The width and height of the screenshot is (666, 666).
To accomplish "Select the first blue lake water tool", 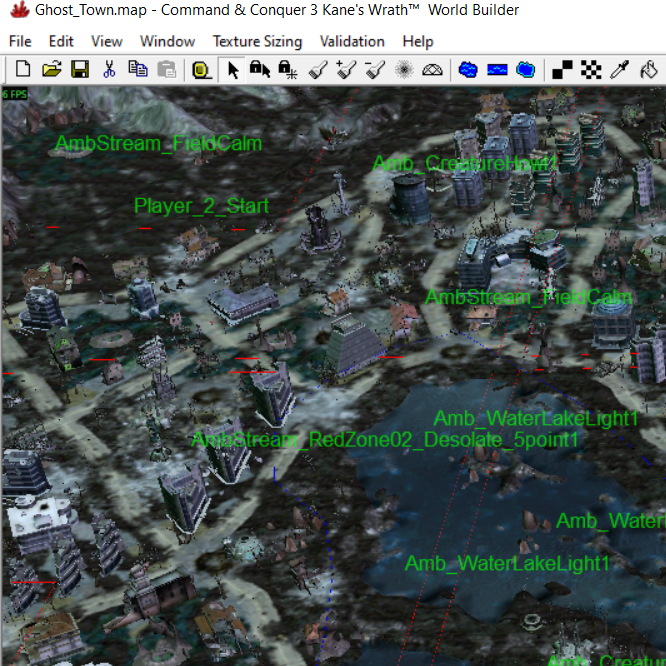I will pyautogui.click(x=468, y=69).
